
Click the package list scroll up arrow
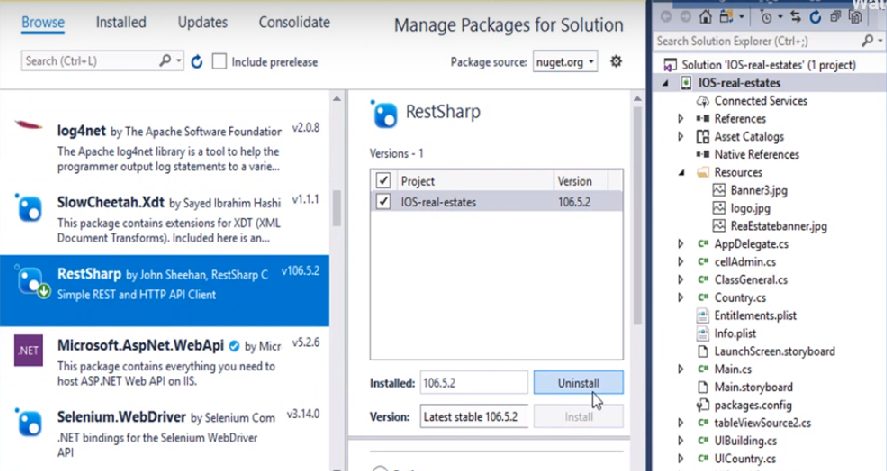(x=337, y=99)
